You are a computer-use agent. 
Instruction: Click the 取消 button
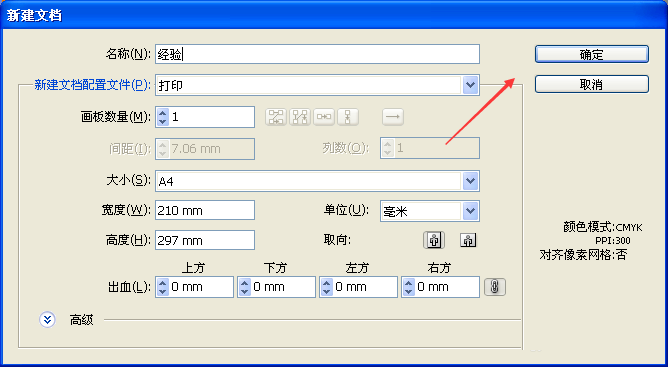click(x=592, y=84)
